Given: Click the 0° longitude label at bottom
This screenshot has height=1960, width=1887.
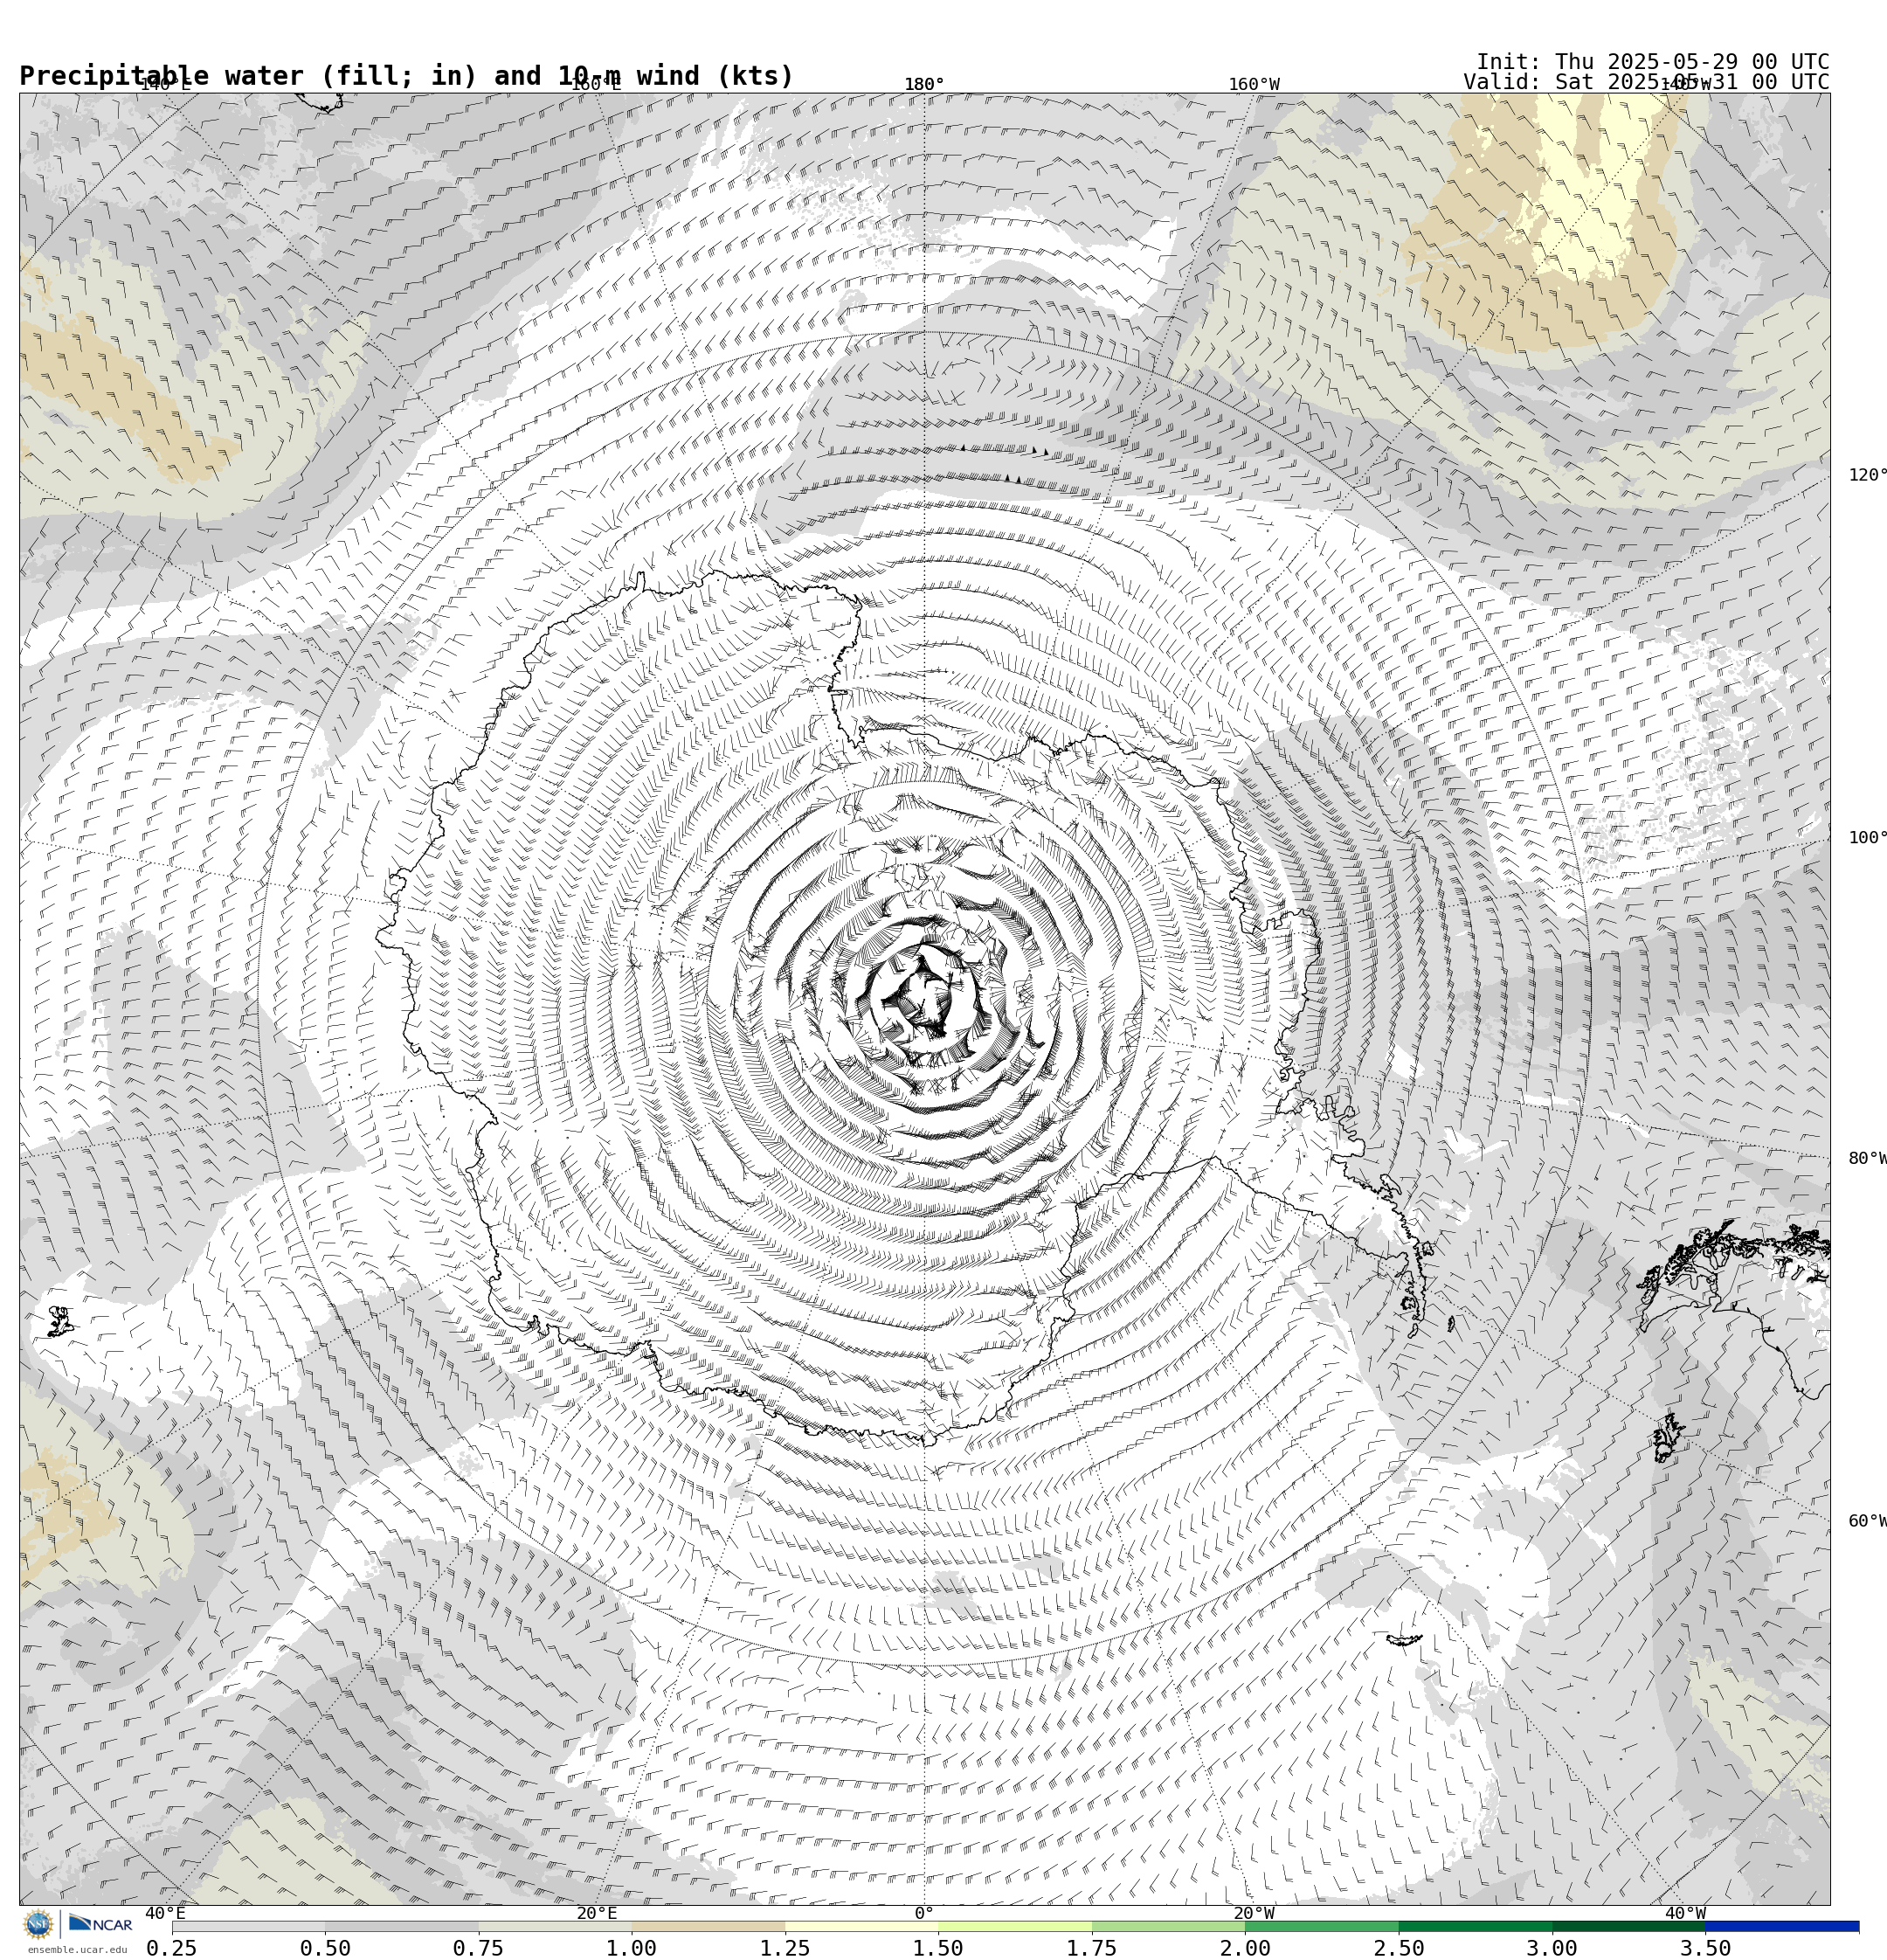Looking at the screenshot, I should pyautogui.click(x=924, y=1914).
